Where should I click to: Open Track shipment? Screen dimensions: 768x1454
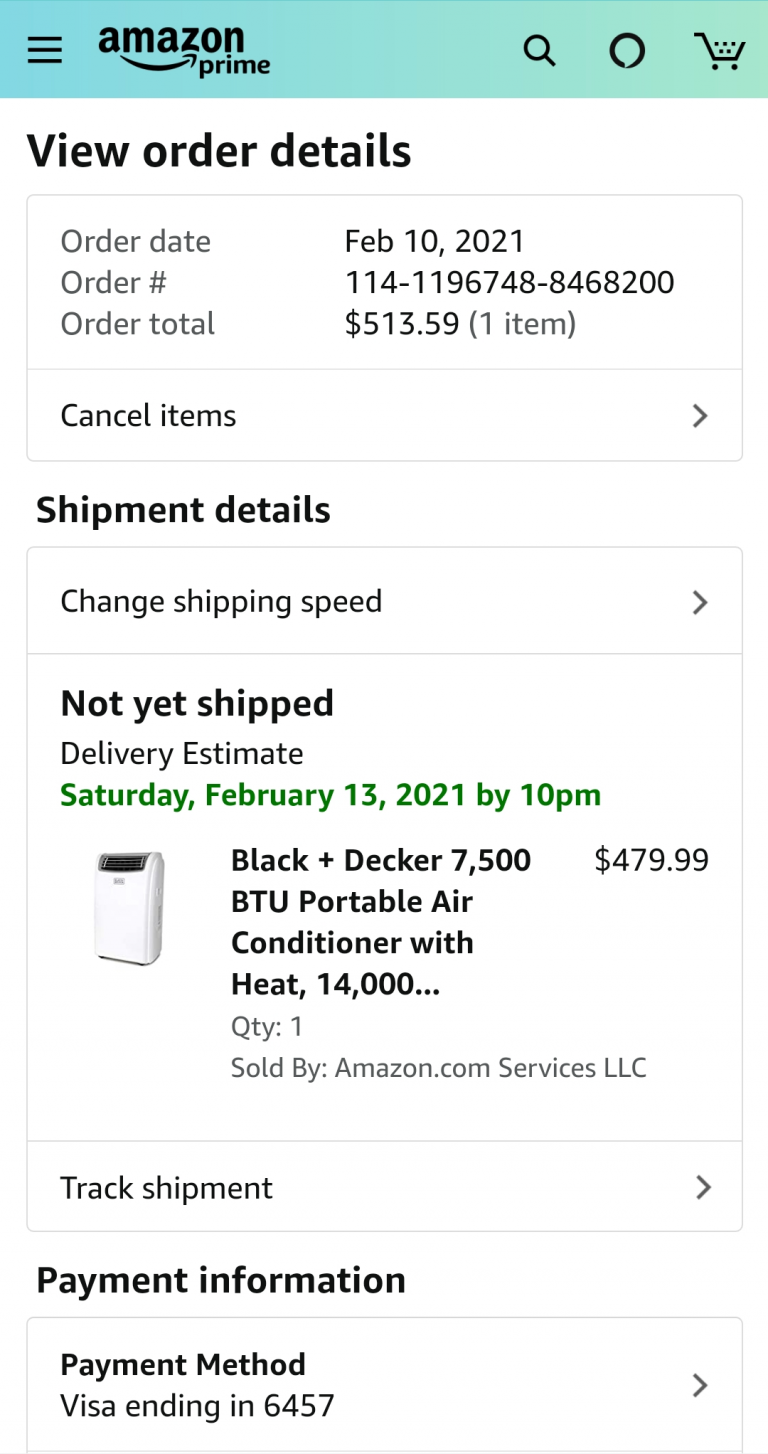point(166,1188)
